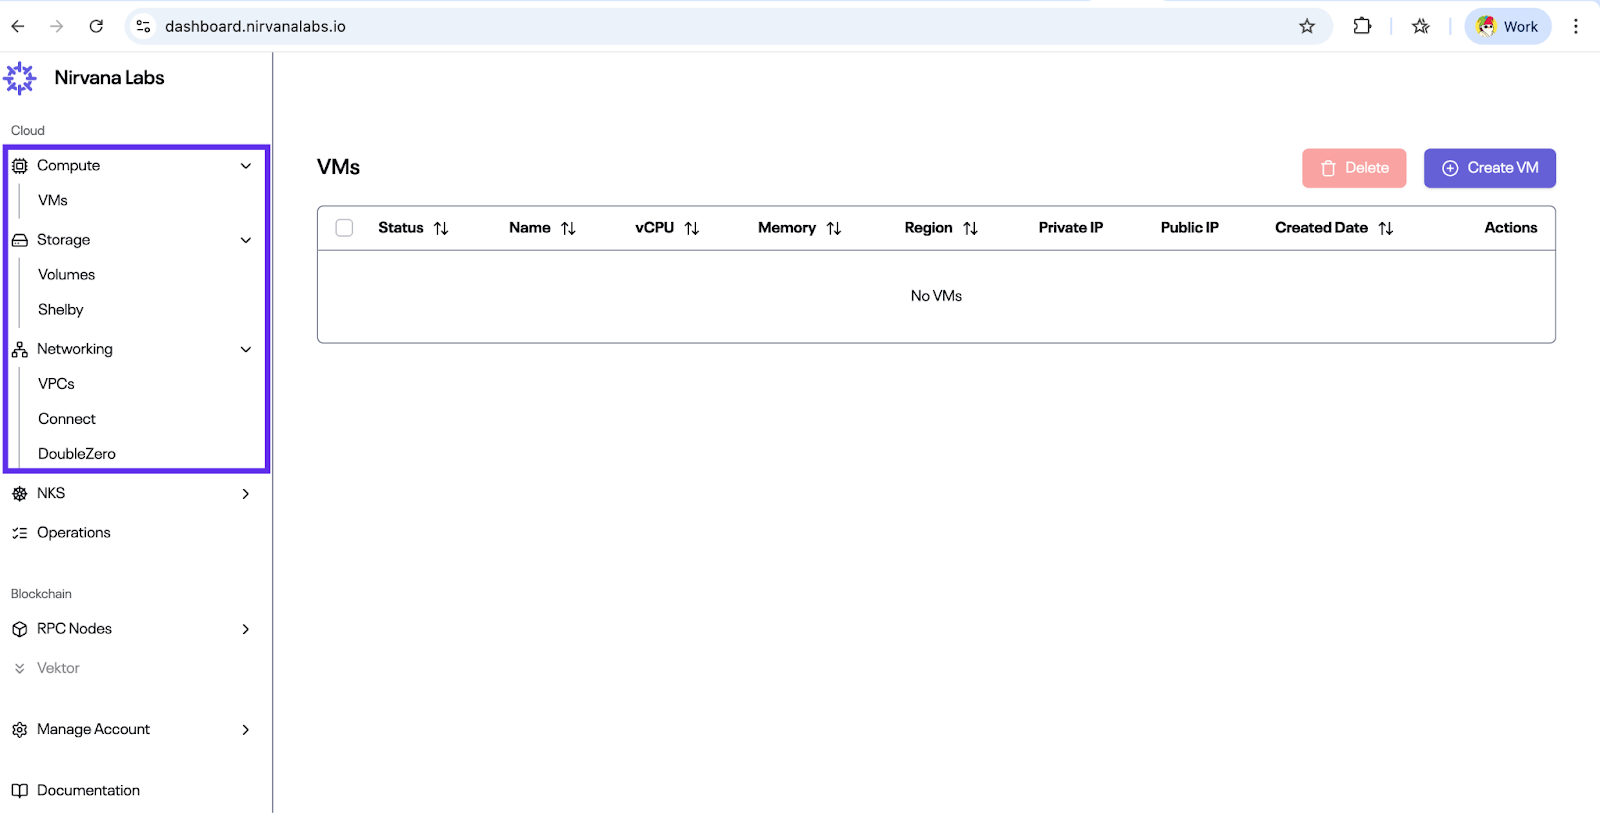Open Volumes under Storage
The height and width of the screenshot is (813, 1600).
[67, 275]
